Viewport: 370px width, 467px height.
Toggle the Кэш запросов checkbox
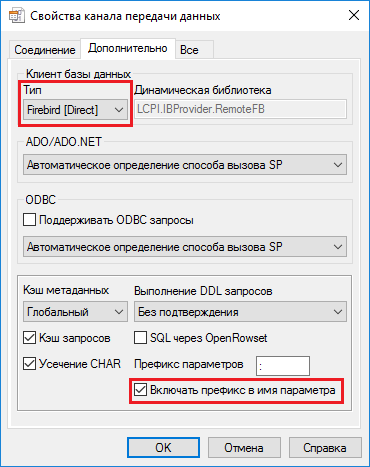29,338
